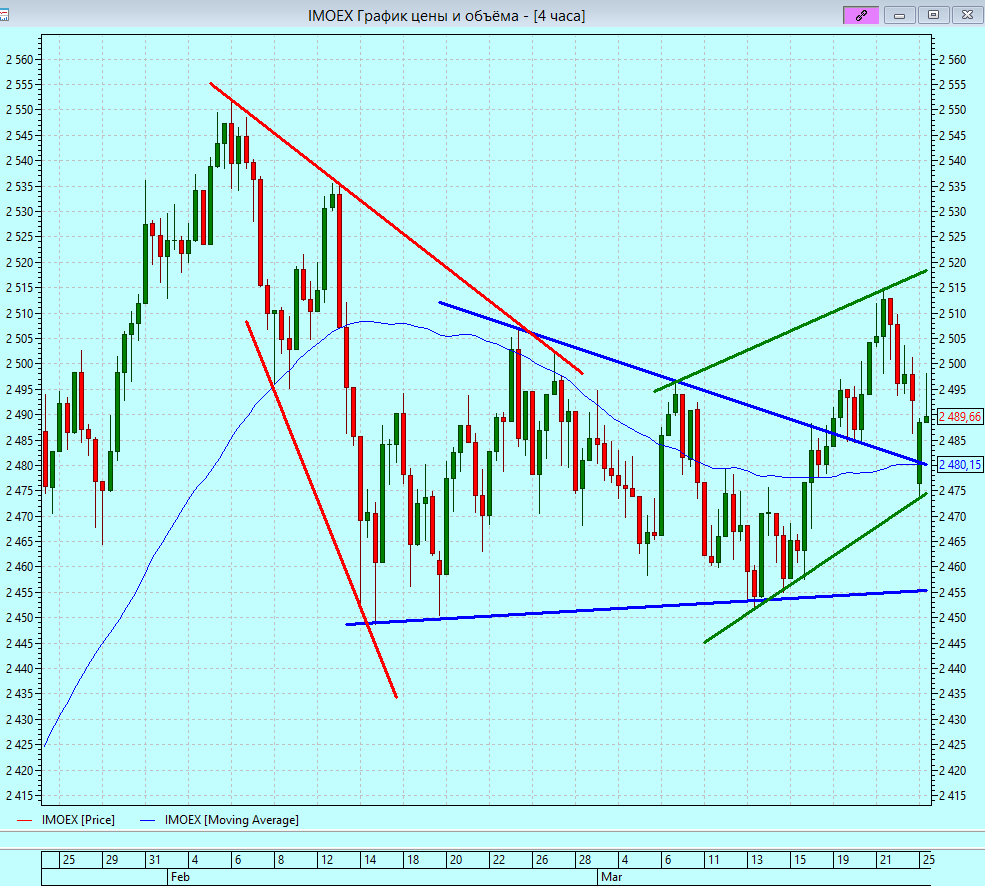The height and width of the screenshot is (886, 985).
Task: Click date label 28 on the time axis
Action: [x=585, y=860]
